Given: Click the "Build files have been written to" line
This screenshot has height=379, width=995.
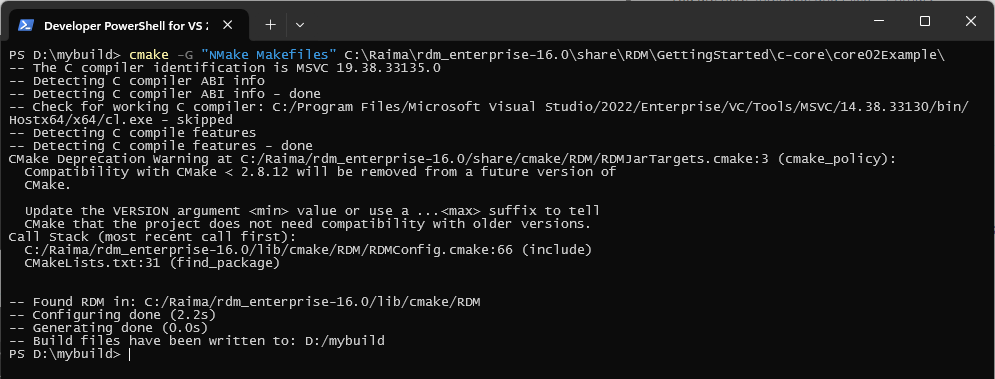Looking at the screenshot, I should pyautogui.click(x=197, y=341).
